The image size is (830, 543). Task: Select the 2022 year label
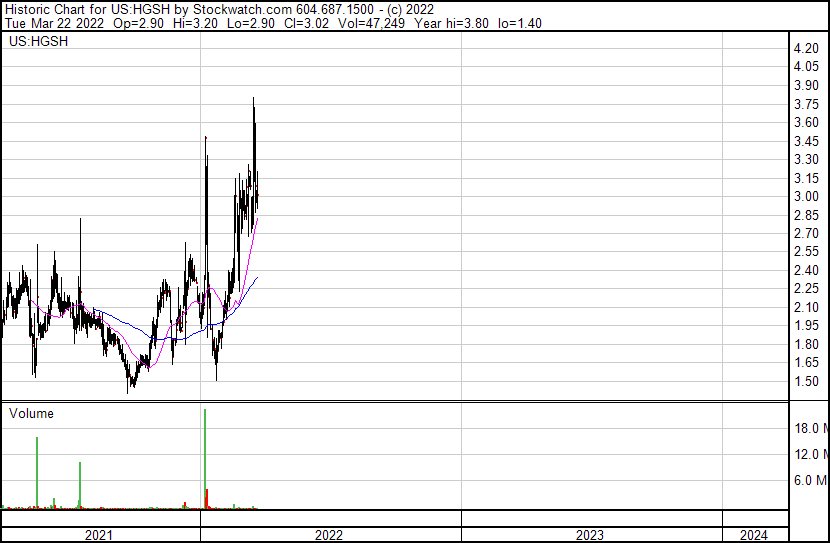328,535
